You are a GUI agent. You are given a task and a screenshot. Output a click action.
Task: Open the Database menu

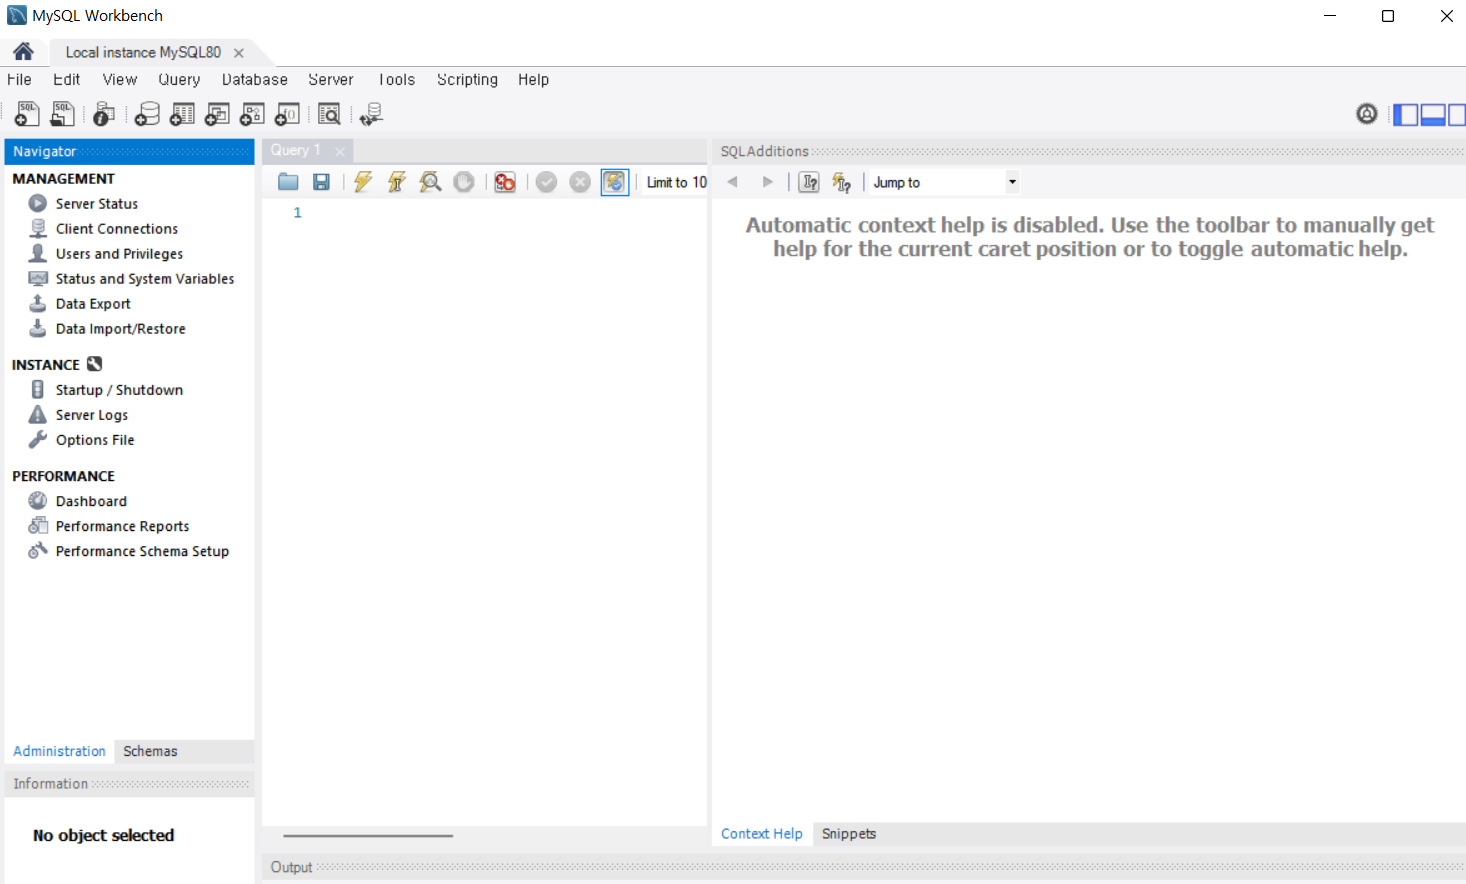click(x=254, y=80)
